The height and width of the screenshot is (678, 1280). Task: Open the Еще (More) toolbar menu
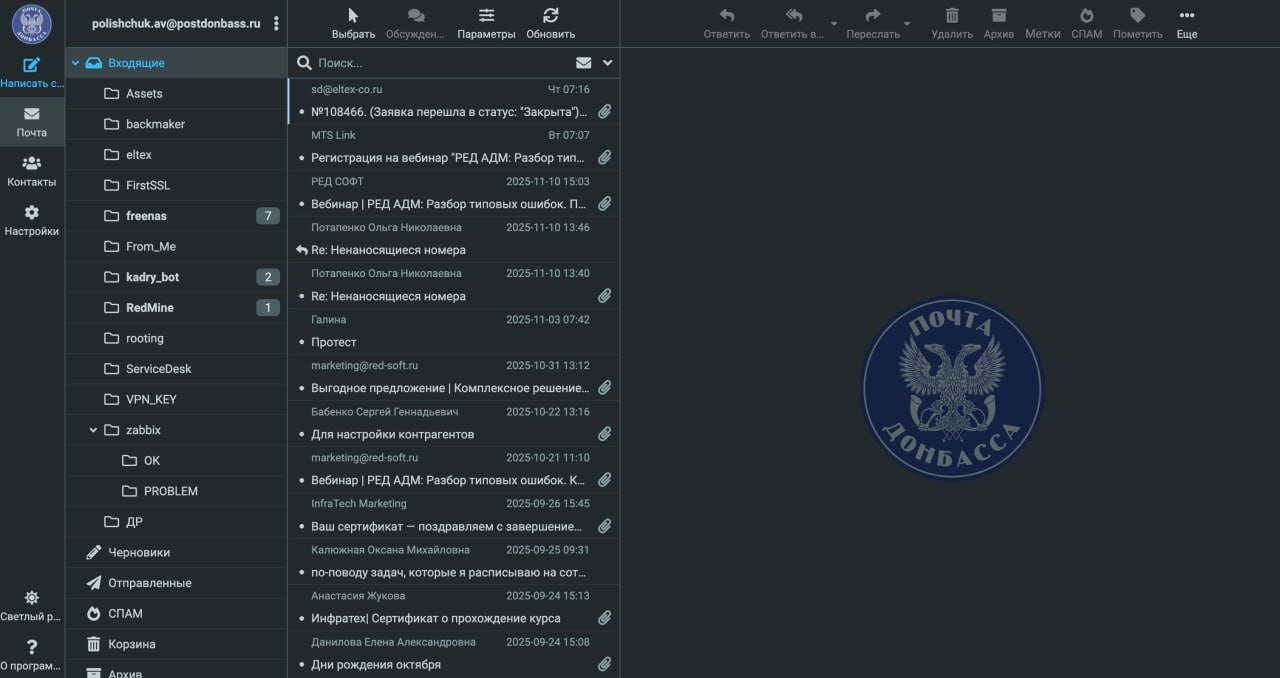coord(1186,16)
